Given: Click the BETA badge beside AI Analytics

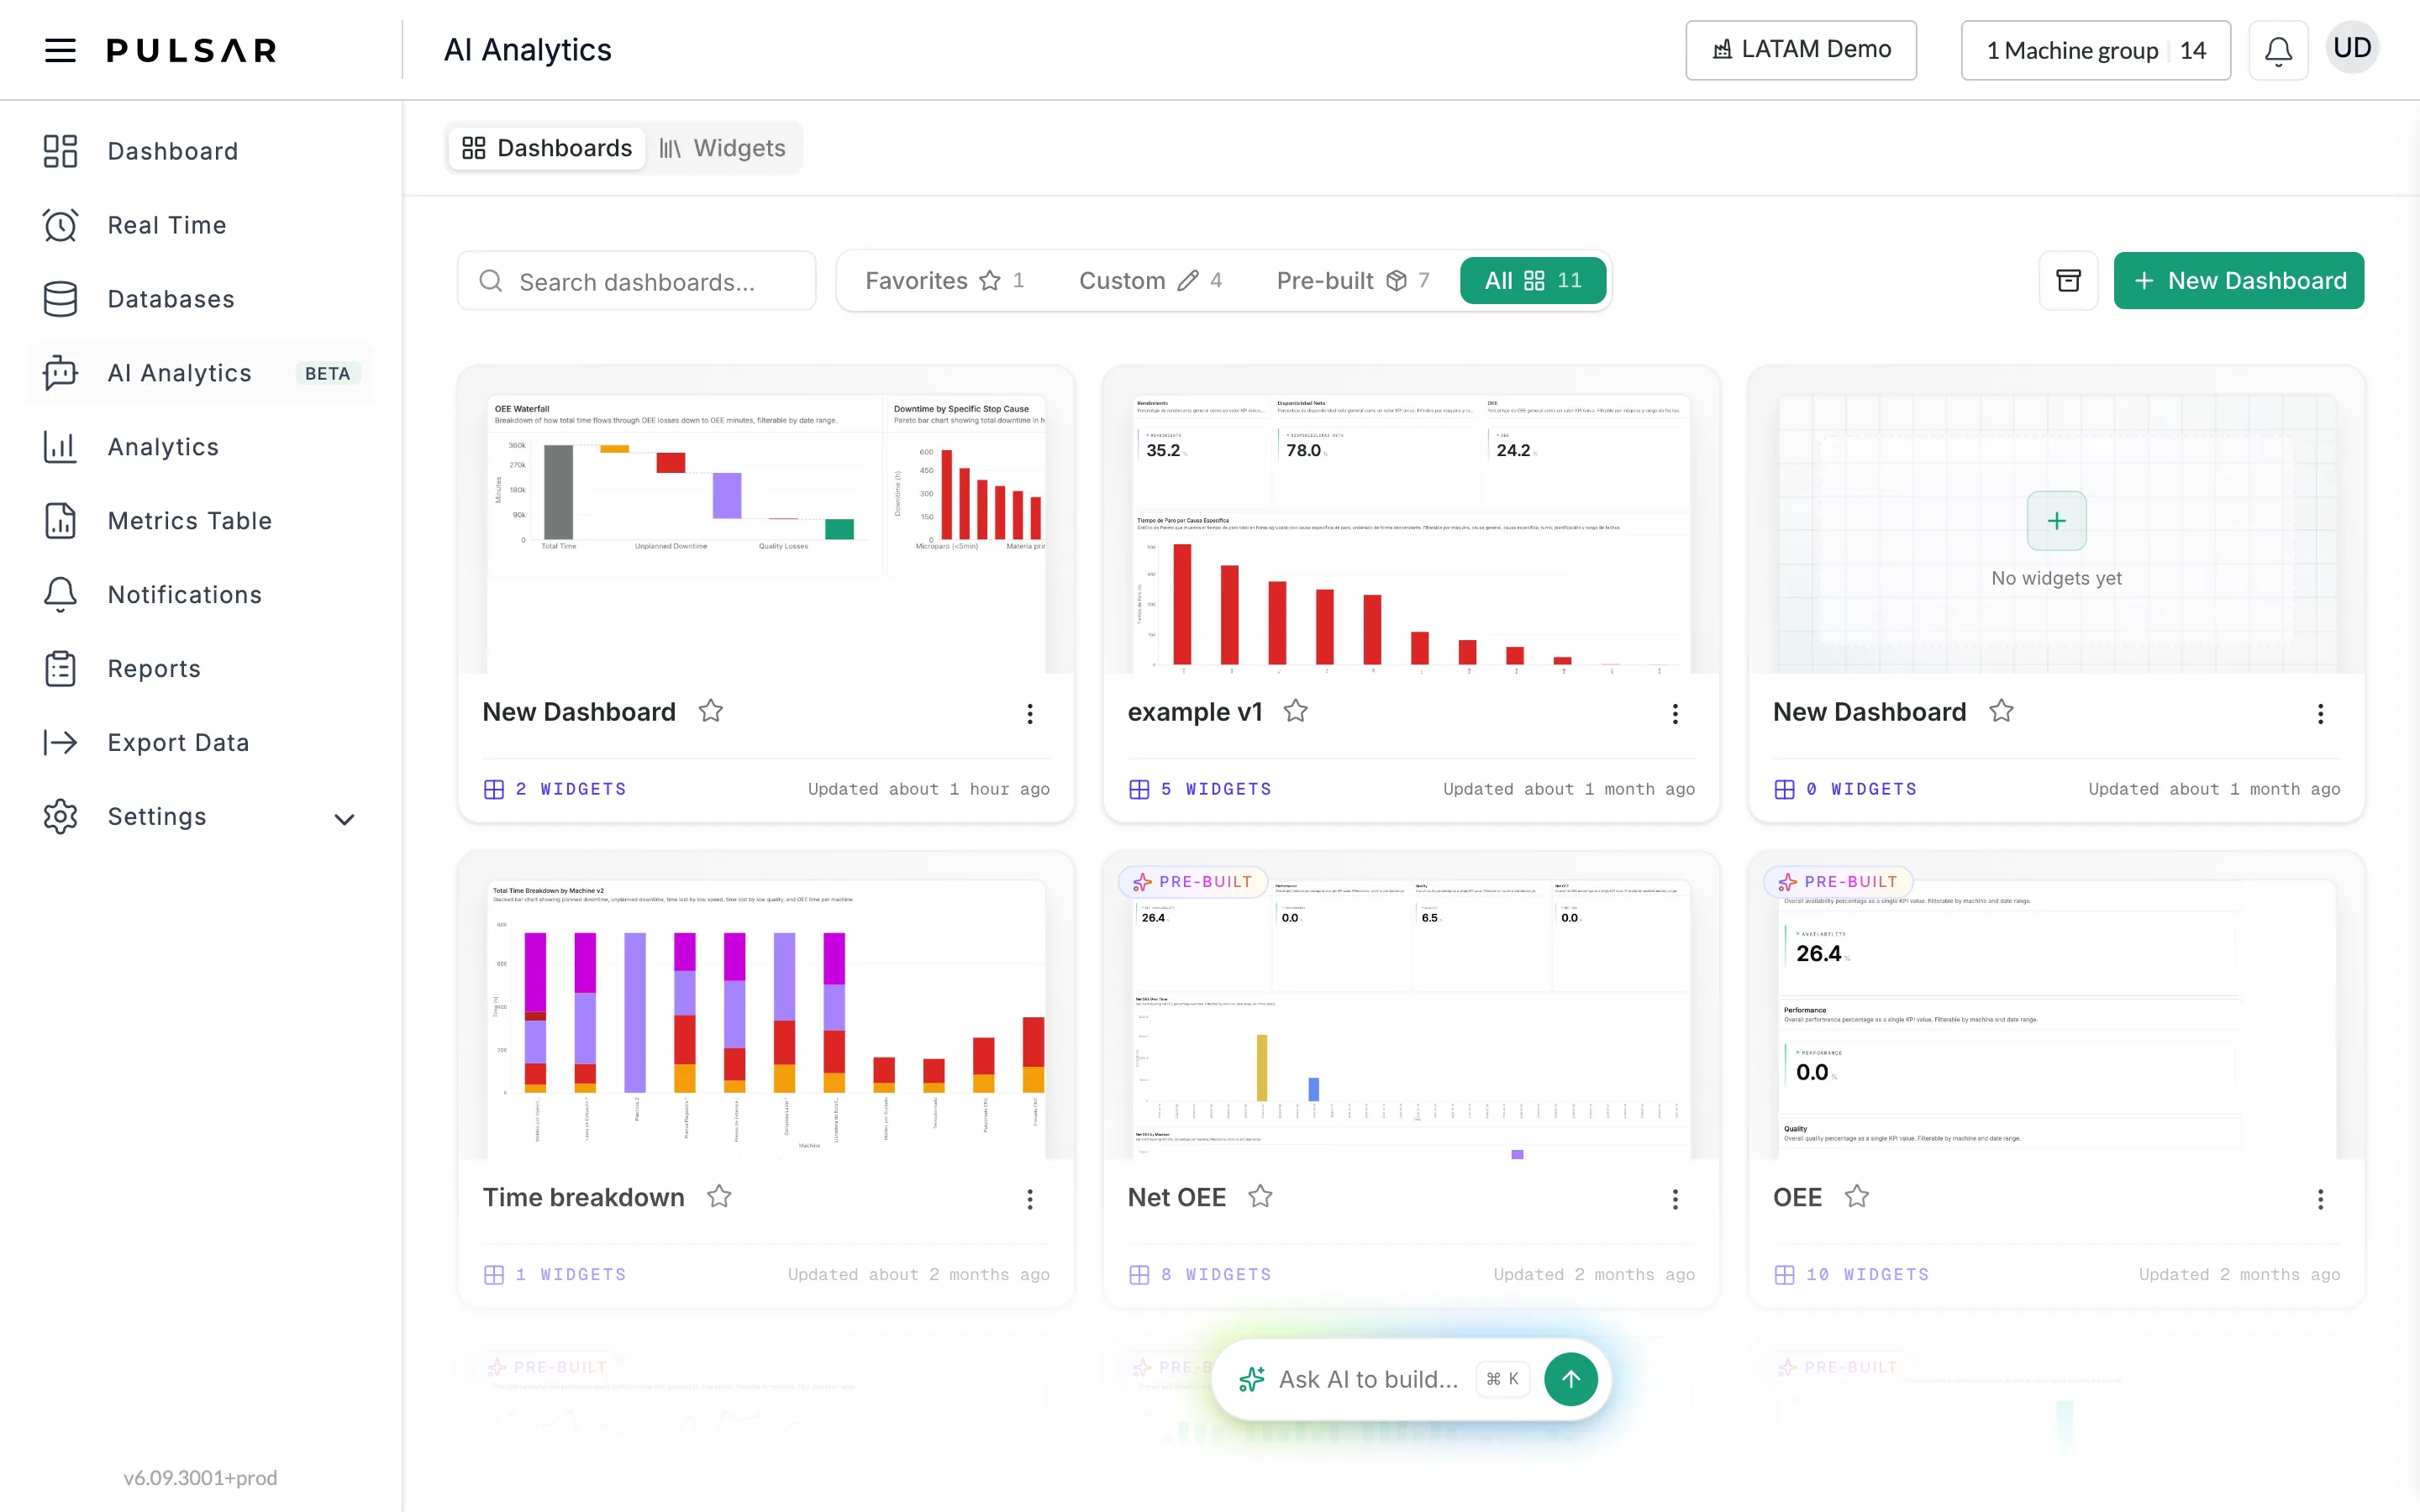Looking at the screenshot, I should 327,373.
